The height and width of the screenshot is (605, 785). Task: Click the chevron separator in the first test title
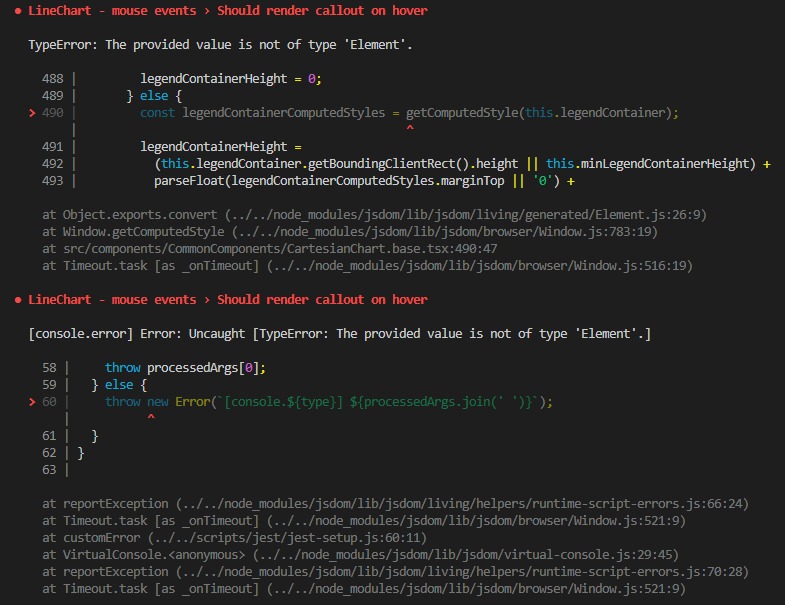coord(207,11)
